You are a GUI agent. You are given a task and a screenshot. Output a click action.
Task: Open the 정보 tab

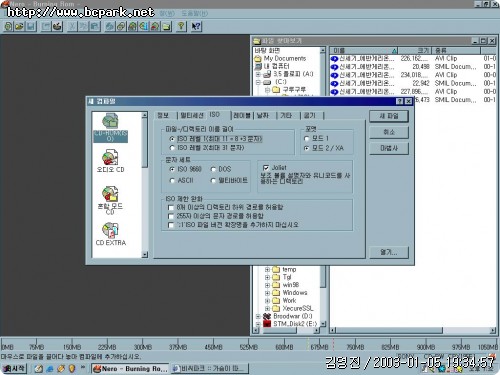coord(163,115)
